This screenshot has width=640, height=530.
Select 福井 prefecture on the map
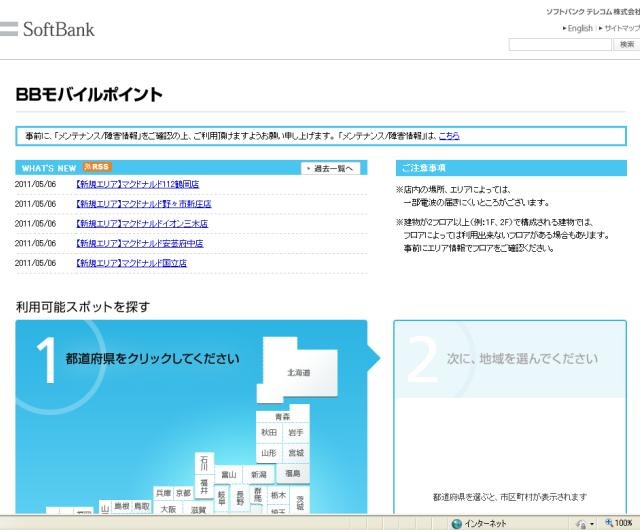(x=204, y=487)
